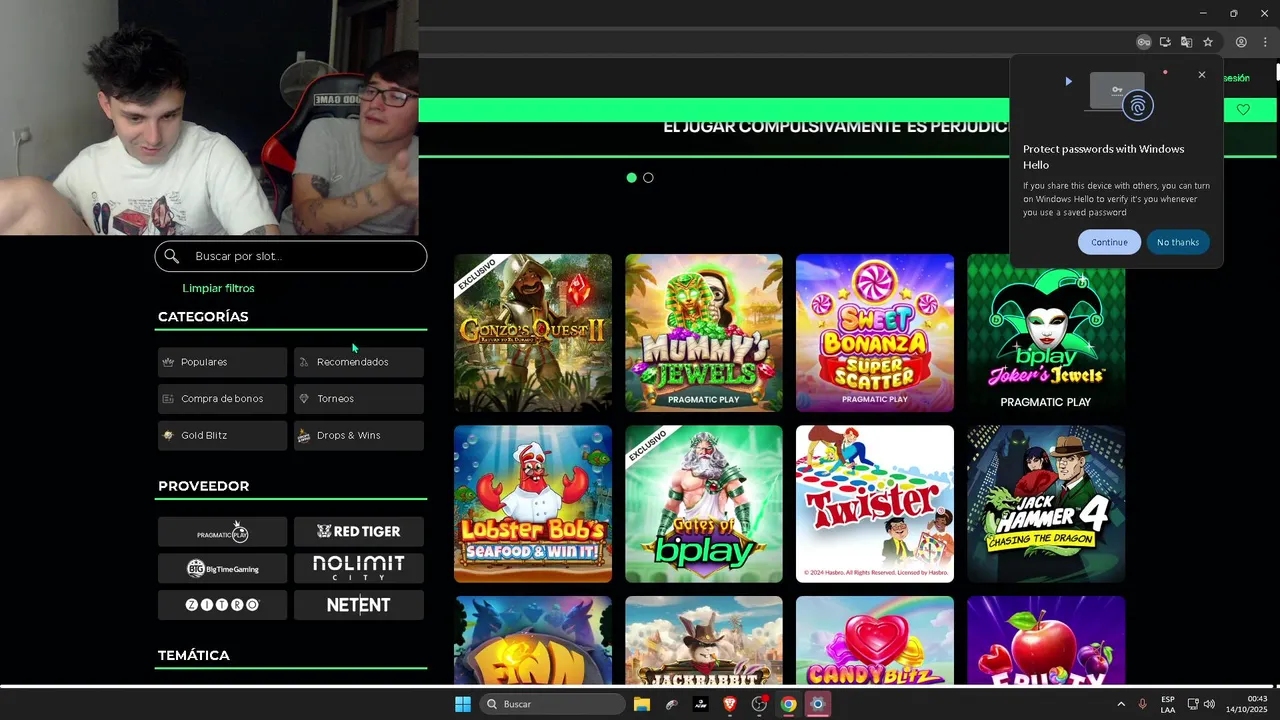The image size is (1280, 720).
Task: Close the Windows Hello password popup
Action: (1202, 75)
